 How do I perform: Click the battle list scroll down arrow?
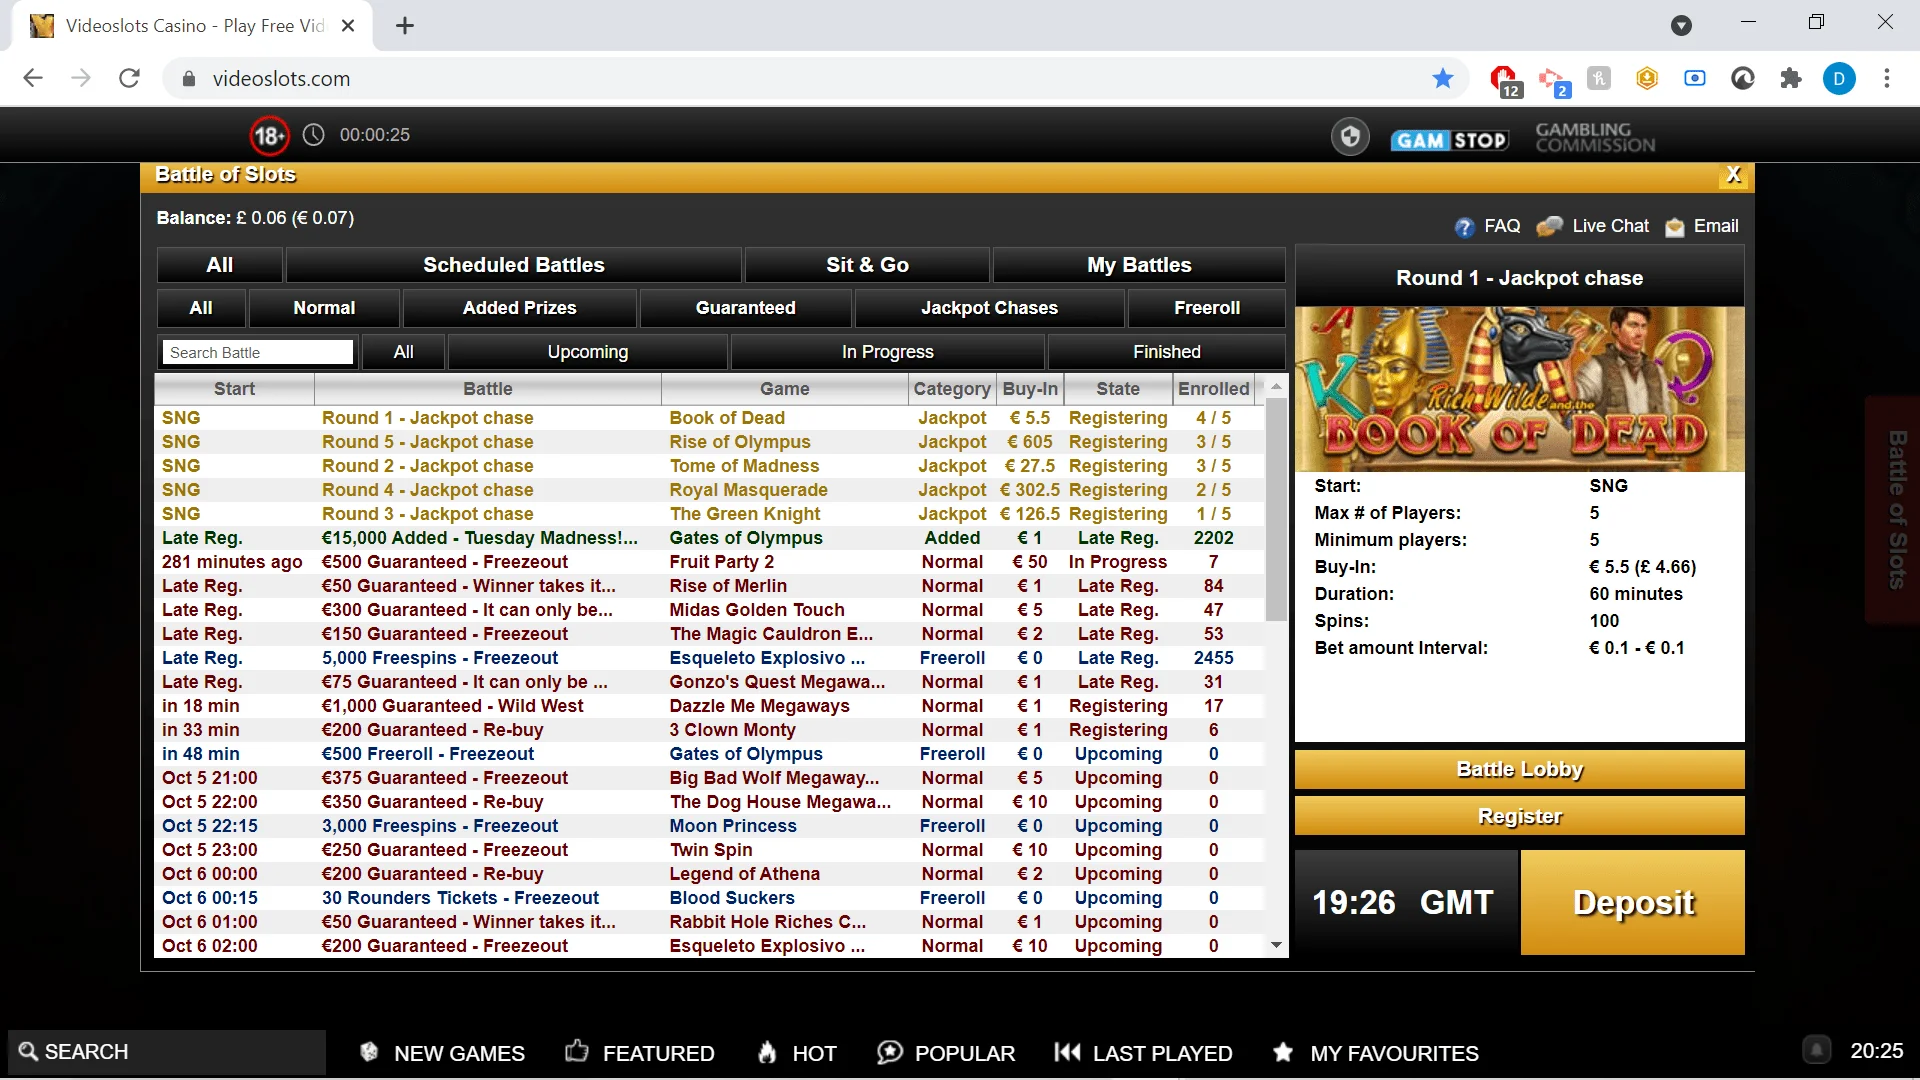(1276, 945)
